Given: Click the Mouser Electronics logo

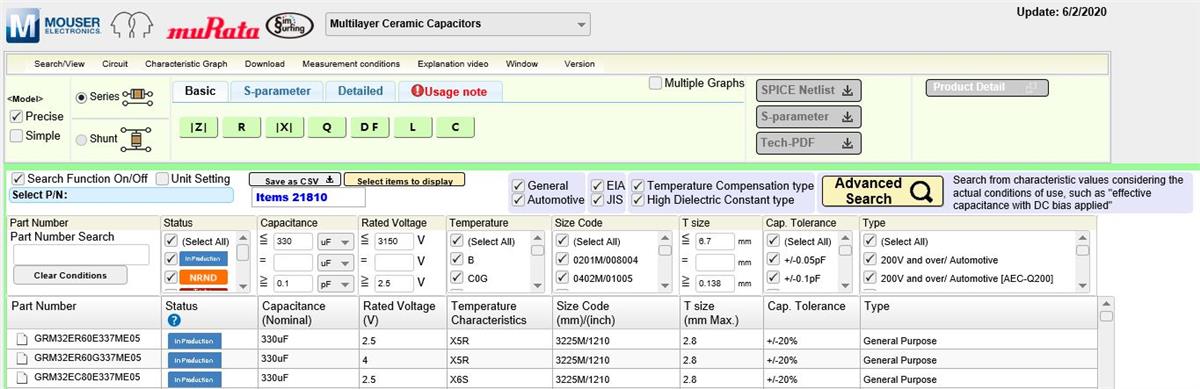Looking at the screenshot, I should pyautogui.click(x=53, y=24).
